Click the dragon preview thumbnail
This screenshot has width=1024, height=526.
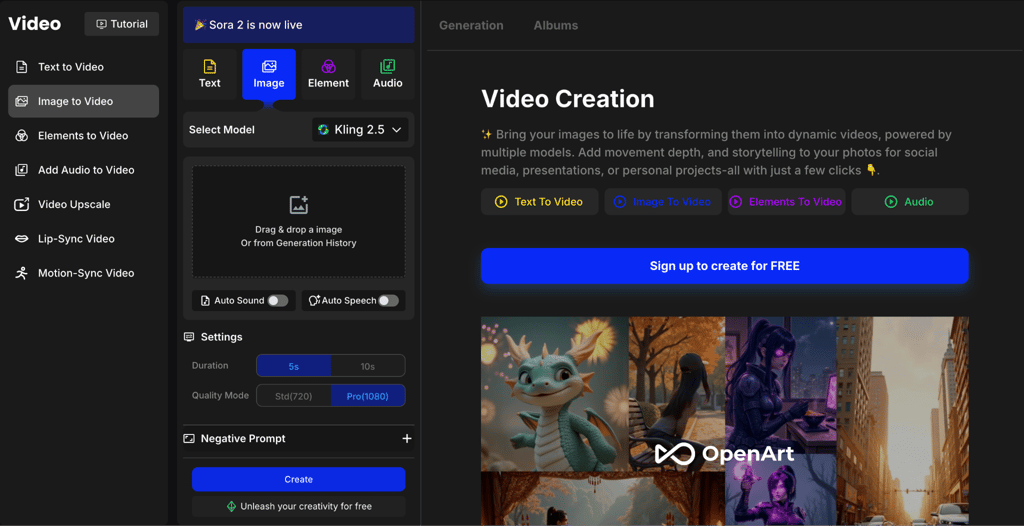[x=554, y=394]
